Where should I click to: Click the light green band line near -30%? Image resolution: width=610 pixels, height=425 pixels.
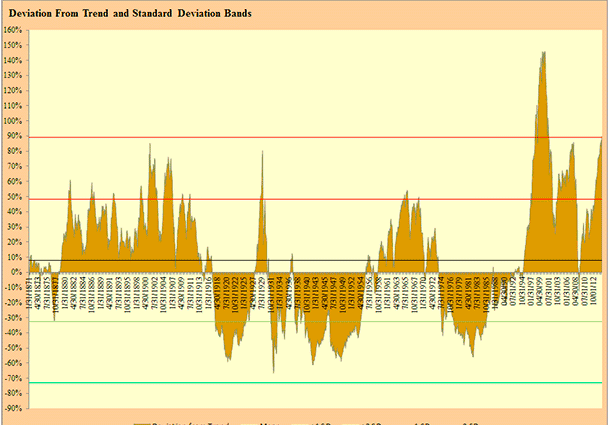[316, 321]
